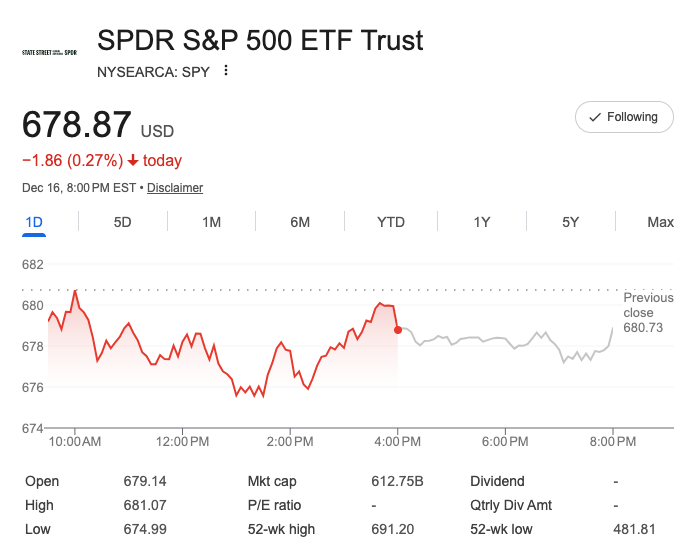Switch to 6M chart view
691x559 pixels.
[300, 222]
